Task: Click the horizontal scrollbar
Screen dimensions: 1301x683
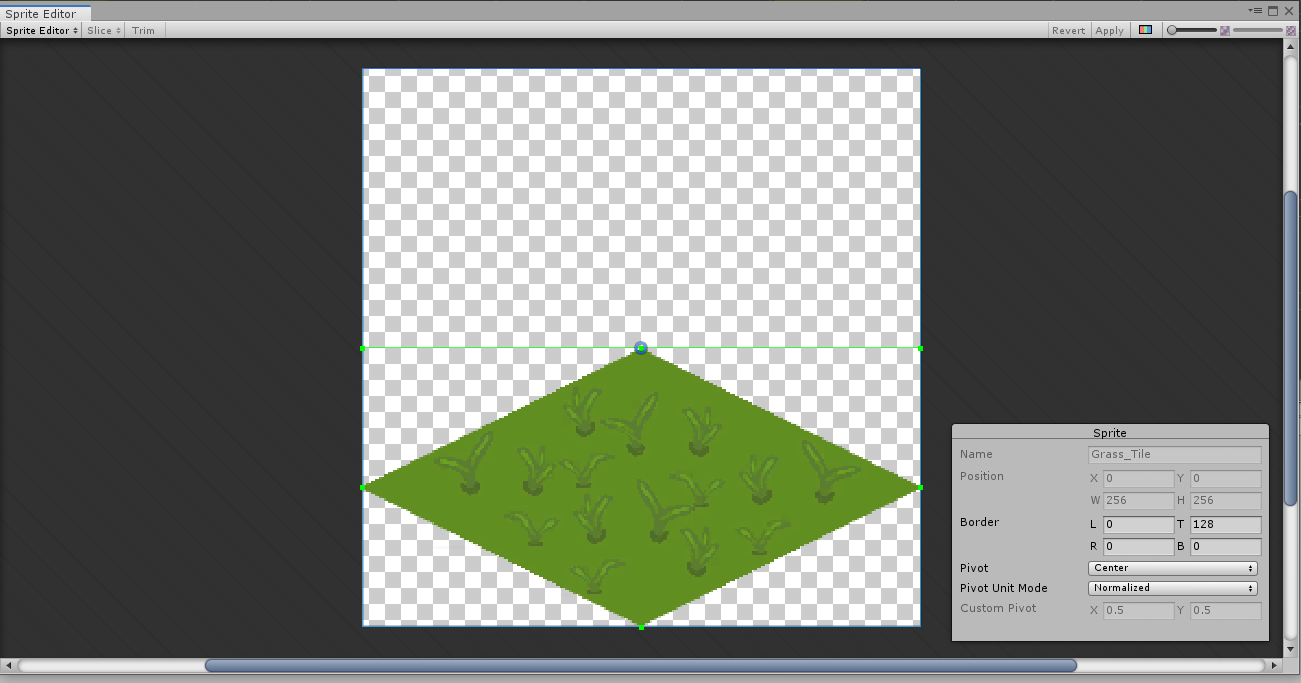Action: (x=640, y=665)
